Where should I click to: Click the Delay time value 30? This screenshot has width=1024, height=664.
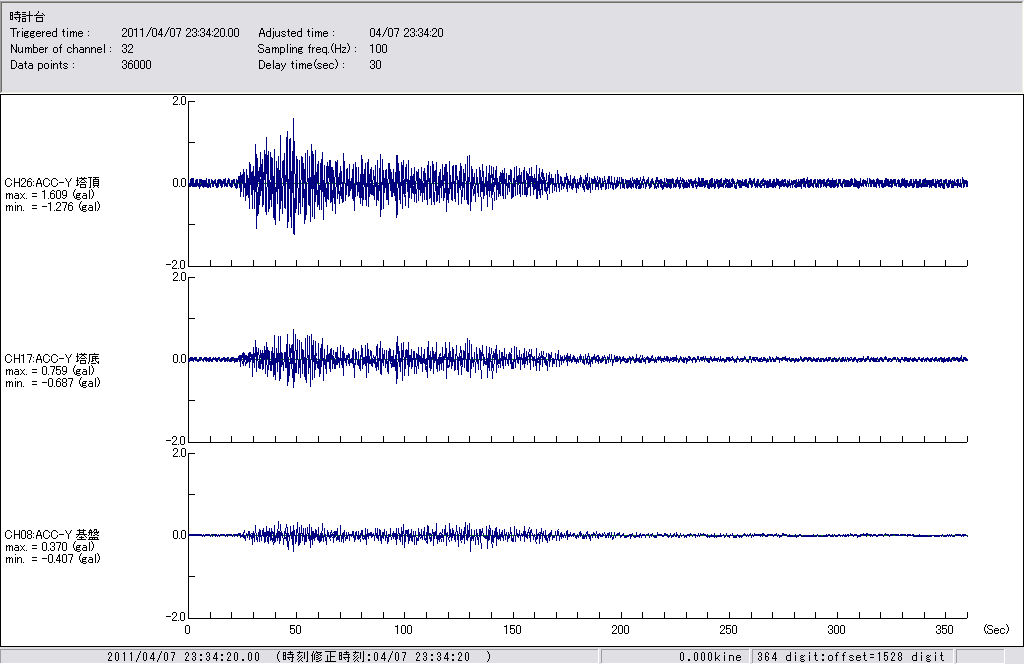tap(375, 65)
